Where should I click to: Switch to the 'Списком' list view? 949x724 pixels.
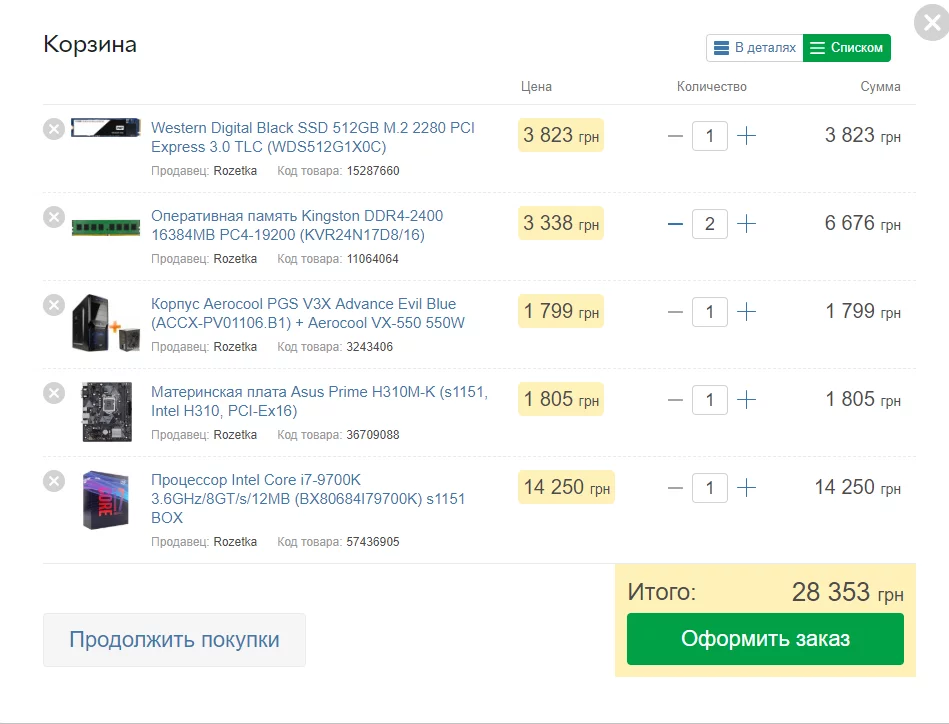click(x=847, y=48)
